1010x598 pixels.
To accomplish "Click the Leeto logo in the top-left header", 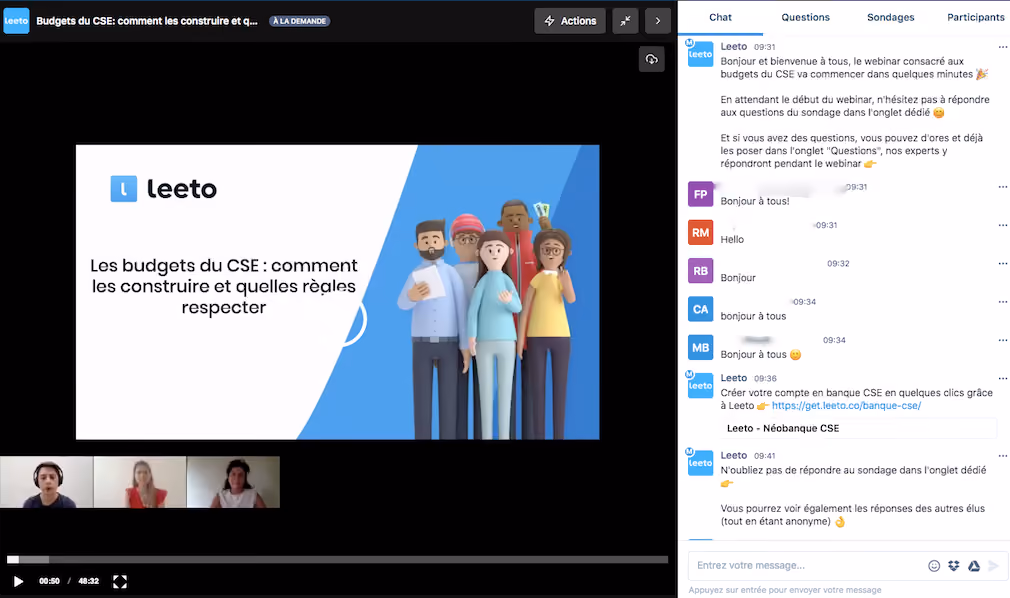I will (x=16, y=21).
